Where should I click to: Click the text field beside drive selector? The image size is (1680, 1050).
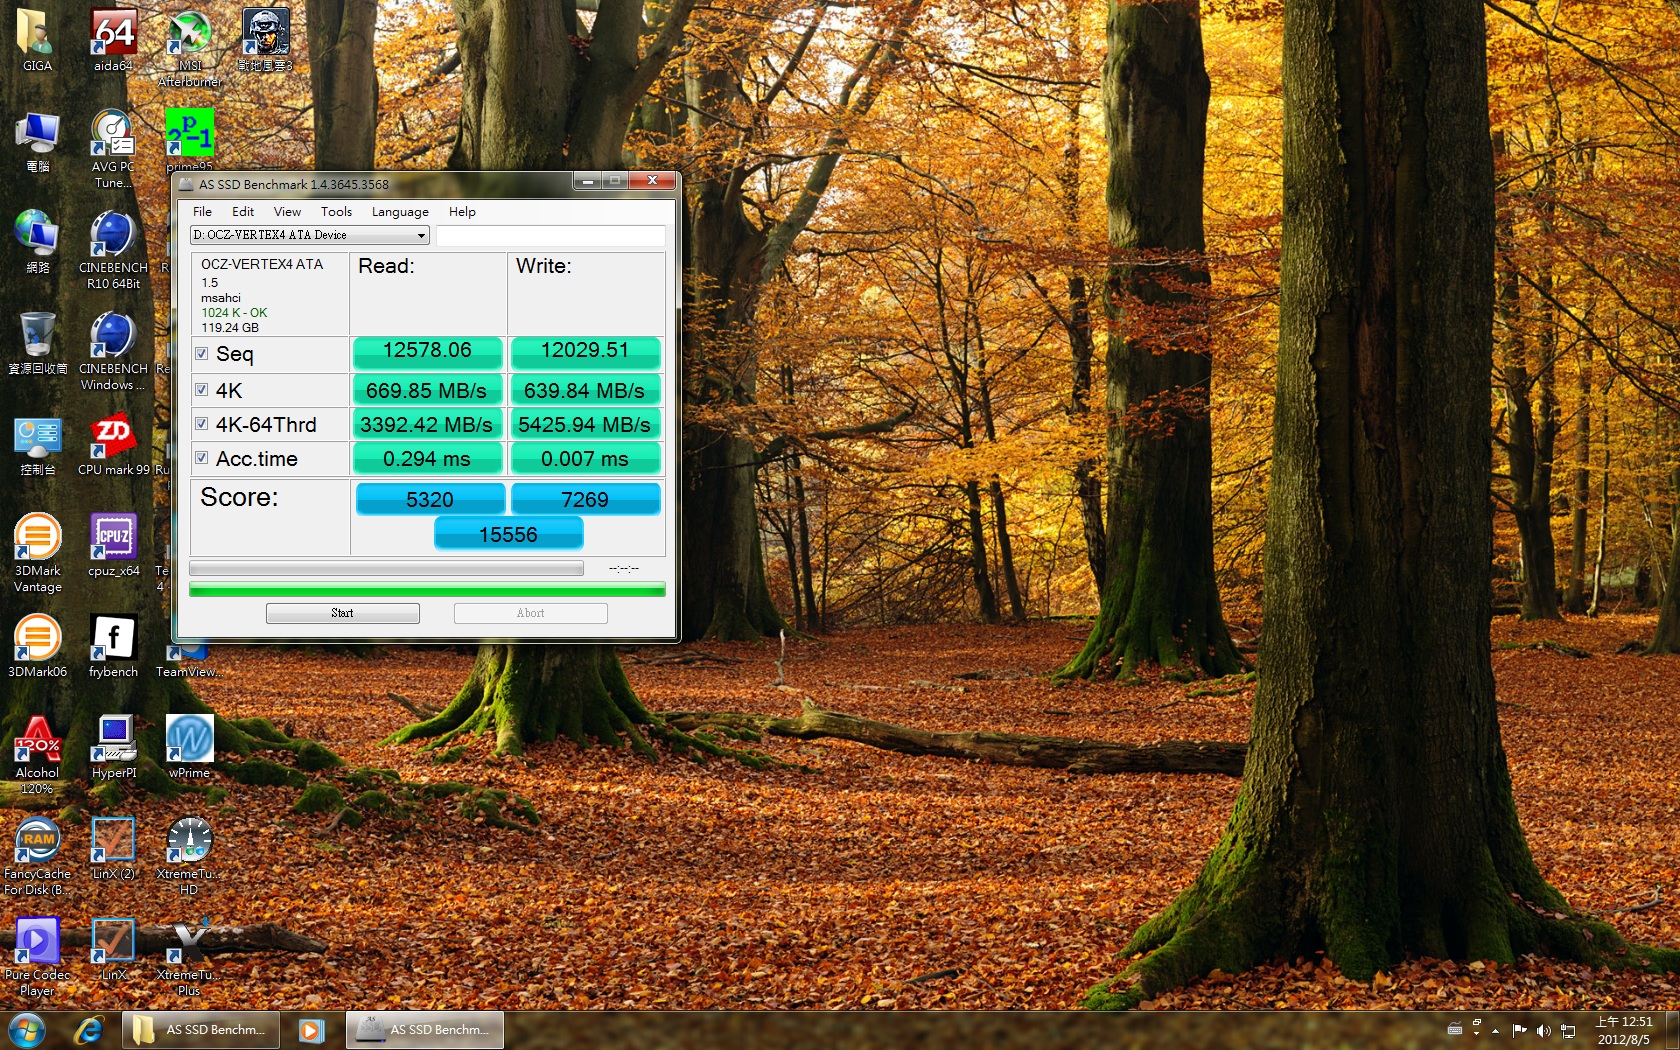pos(550,236)
